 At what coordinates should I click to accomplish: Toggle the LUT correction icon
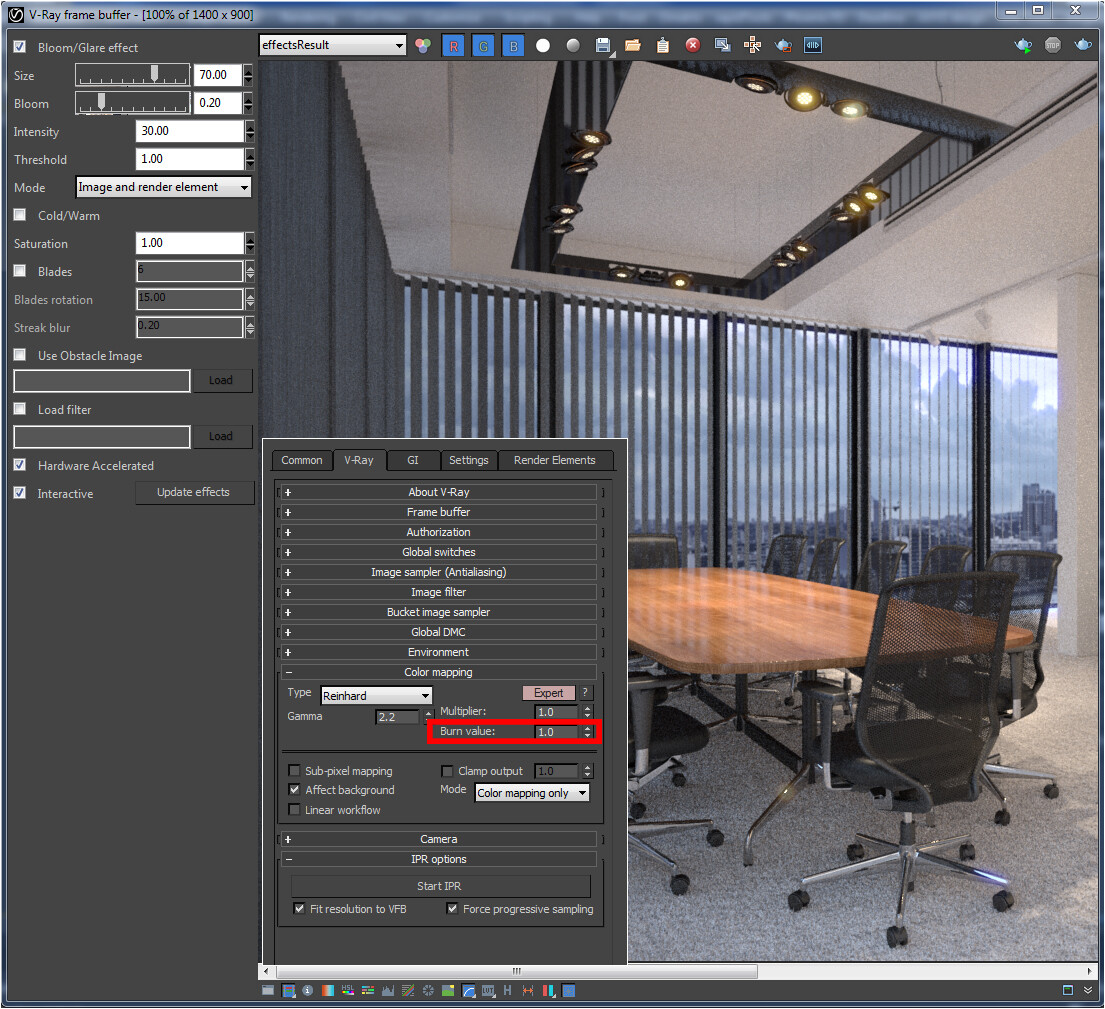tap(488, 991)
